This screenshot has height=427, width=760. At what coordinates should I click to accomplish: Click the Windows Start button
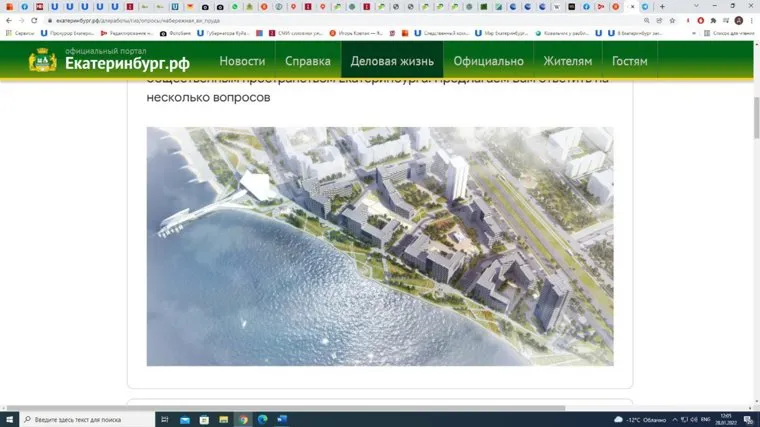[x=9, y=419]
